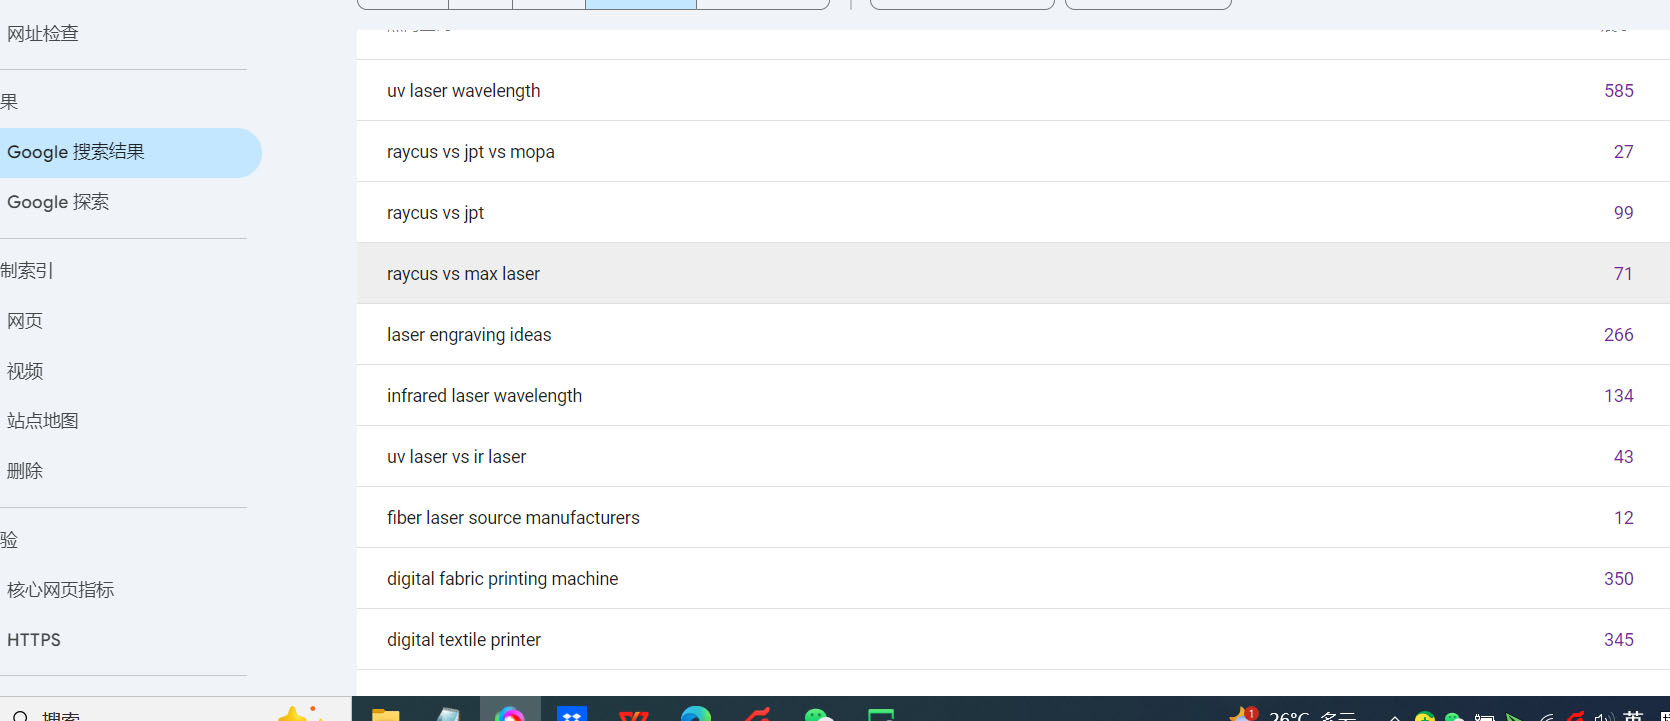
Task: Click the value 266
Action: click(x=1618, y=335)
